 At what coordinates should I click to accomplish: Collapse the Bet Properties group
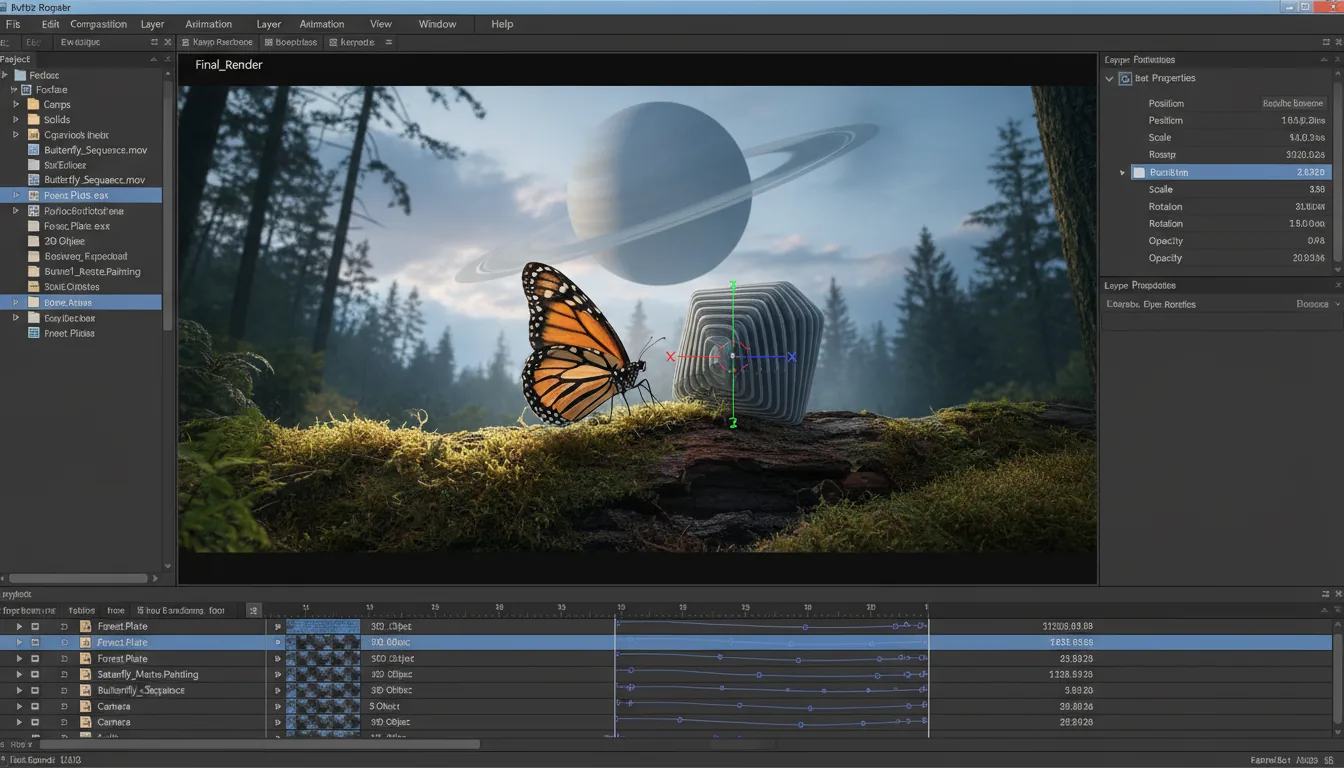[x=1110, y=78]
